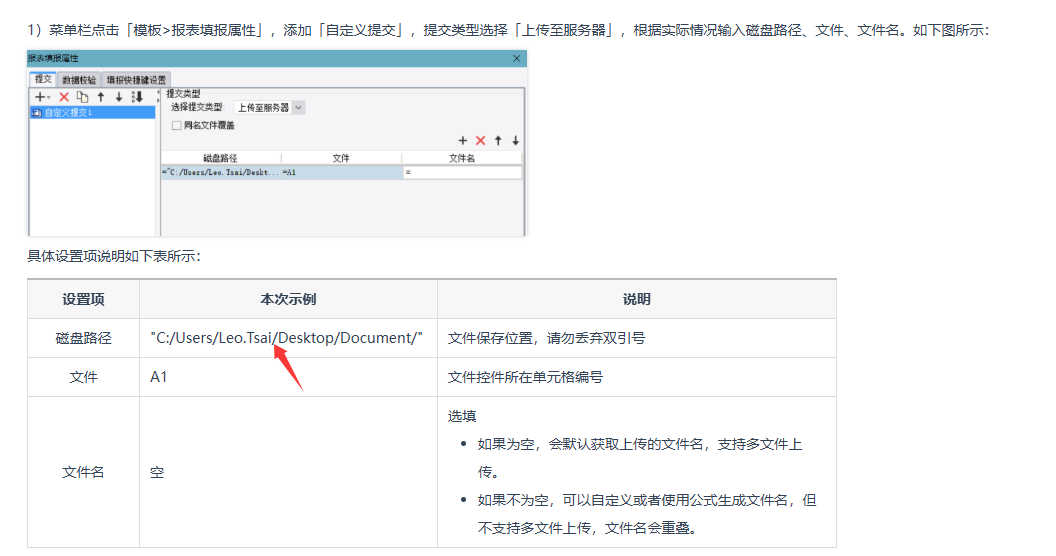The width and height of the screenshot is (1056, 556).
Task: Click the move-to-bottom sort icon
Action: pyautogui.click(x=137, y=97)
